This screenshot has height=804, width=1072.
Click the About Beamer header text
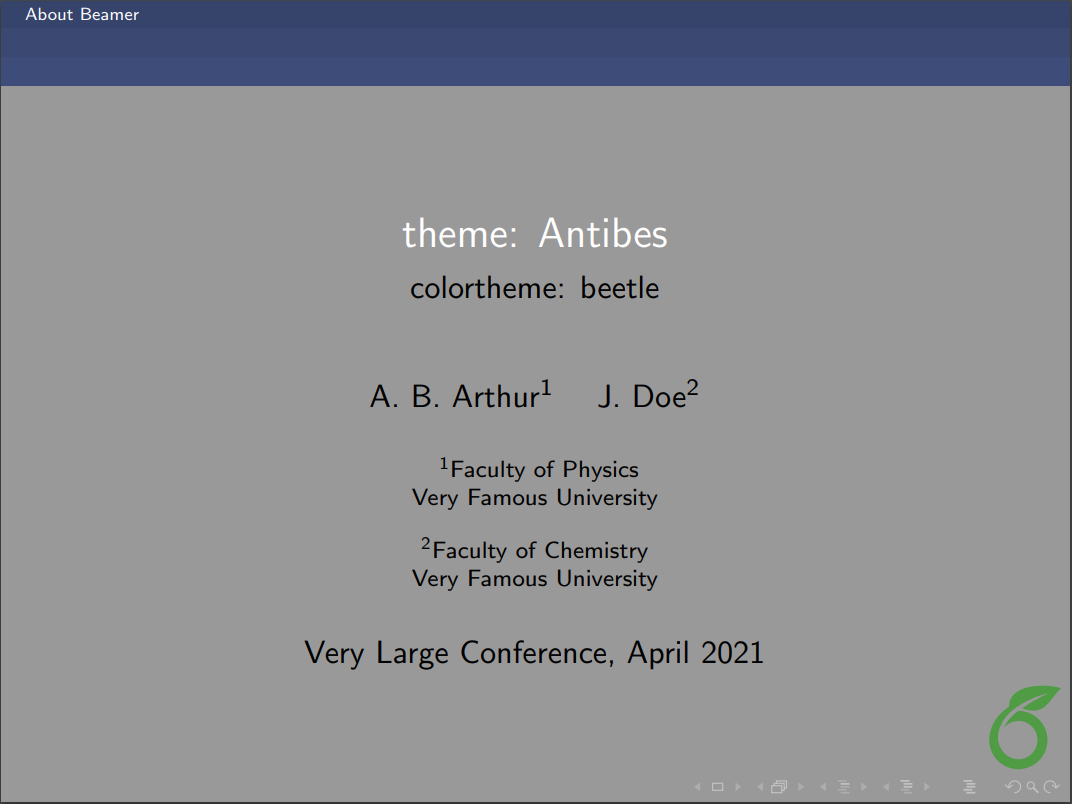(x=82, y=14)
